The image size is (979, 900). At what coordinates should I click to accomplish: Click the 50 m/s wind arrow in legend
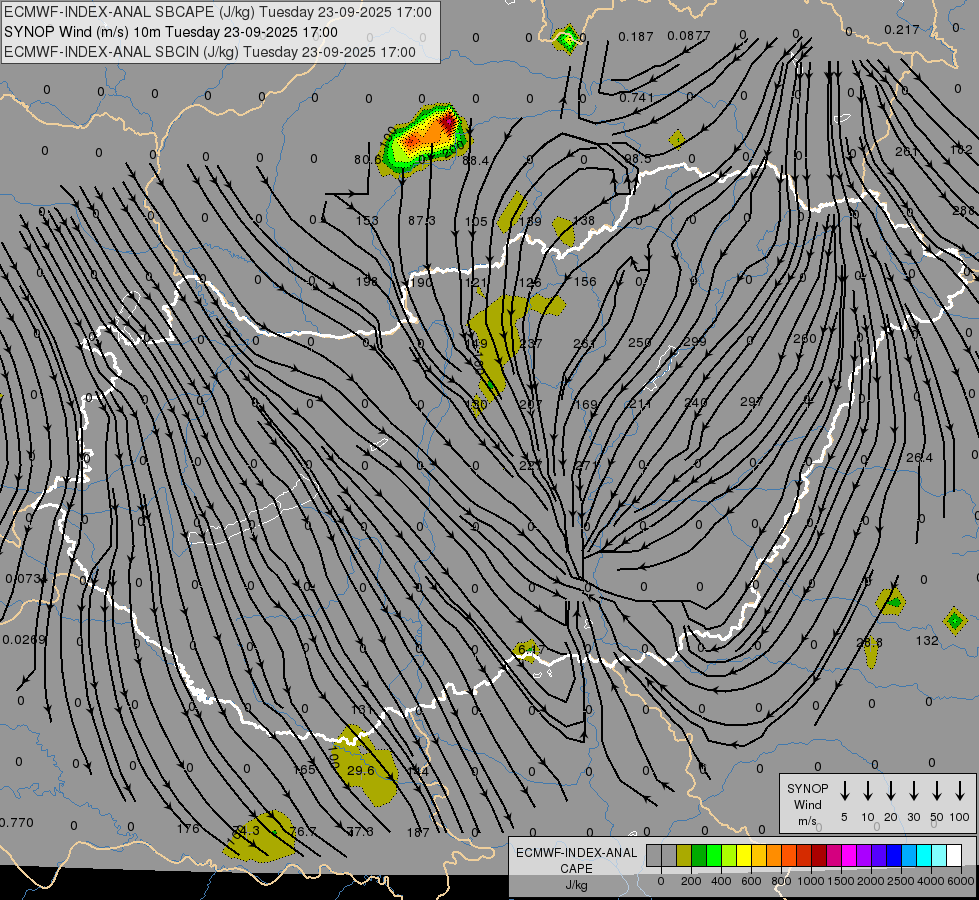(x=937, y=791)
